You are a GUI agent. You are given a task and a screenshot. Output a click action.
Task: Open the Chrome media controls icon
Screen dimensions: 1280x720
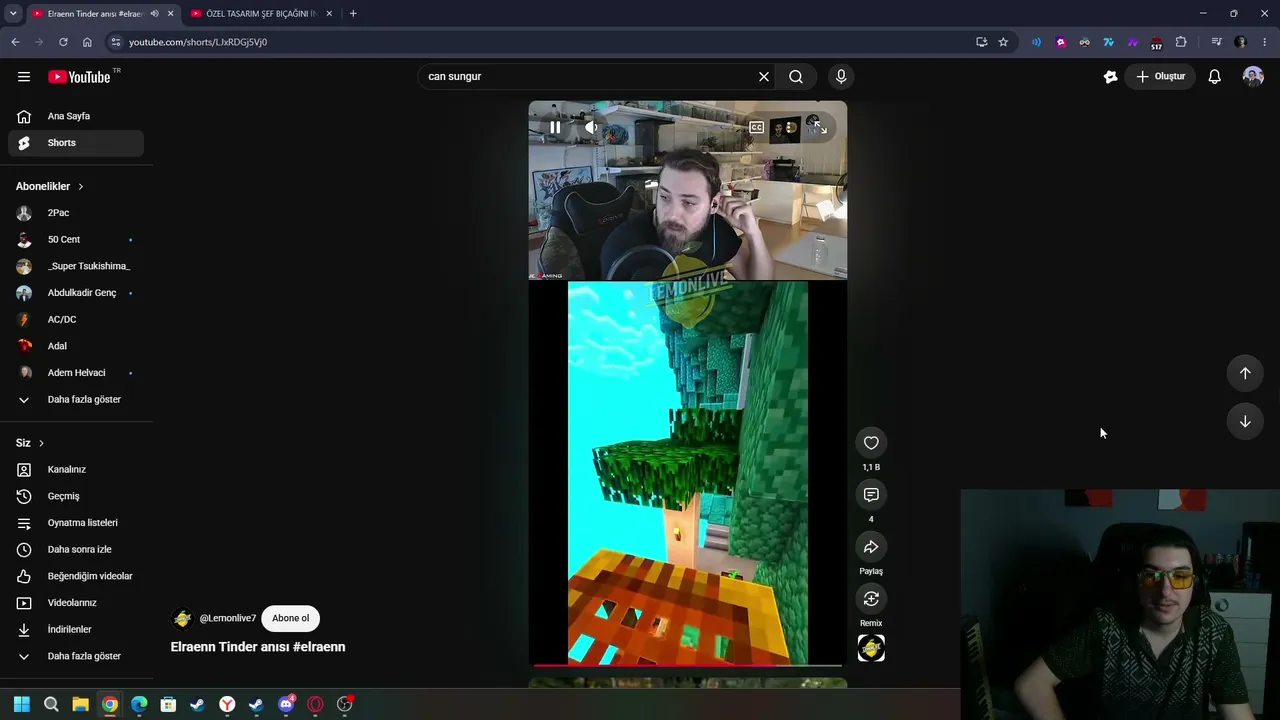coord(1216,42)
